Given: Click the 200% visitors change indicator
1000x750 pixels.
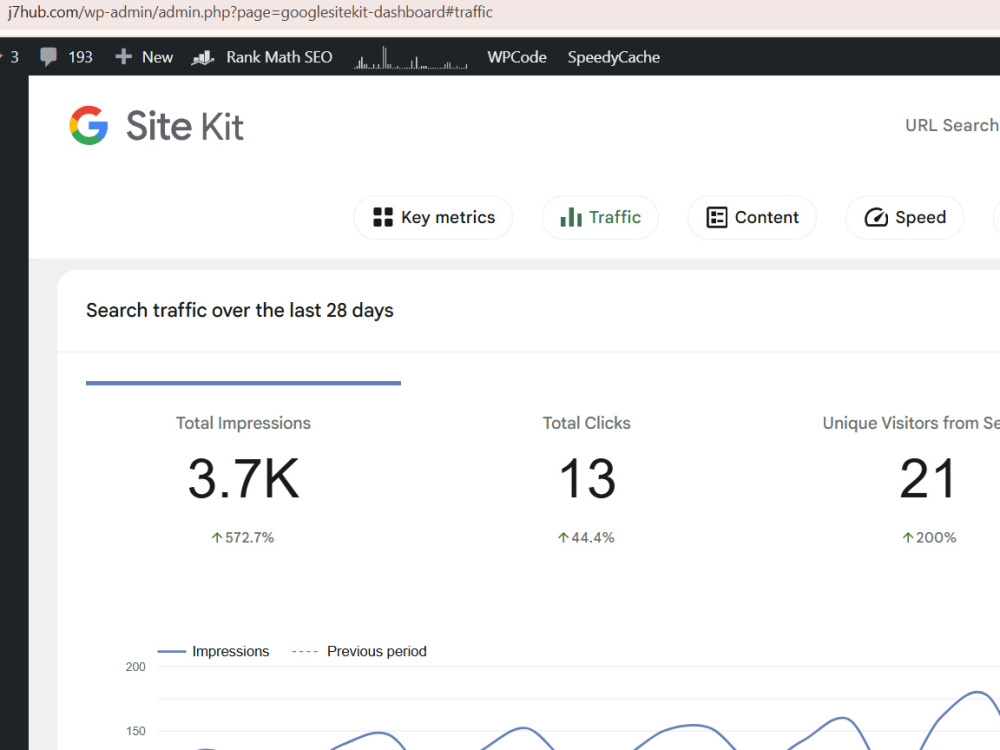Looking at the screenshot, I should (929, 538).
